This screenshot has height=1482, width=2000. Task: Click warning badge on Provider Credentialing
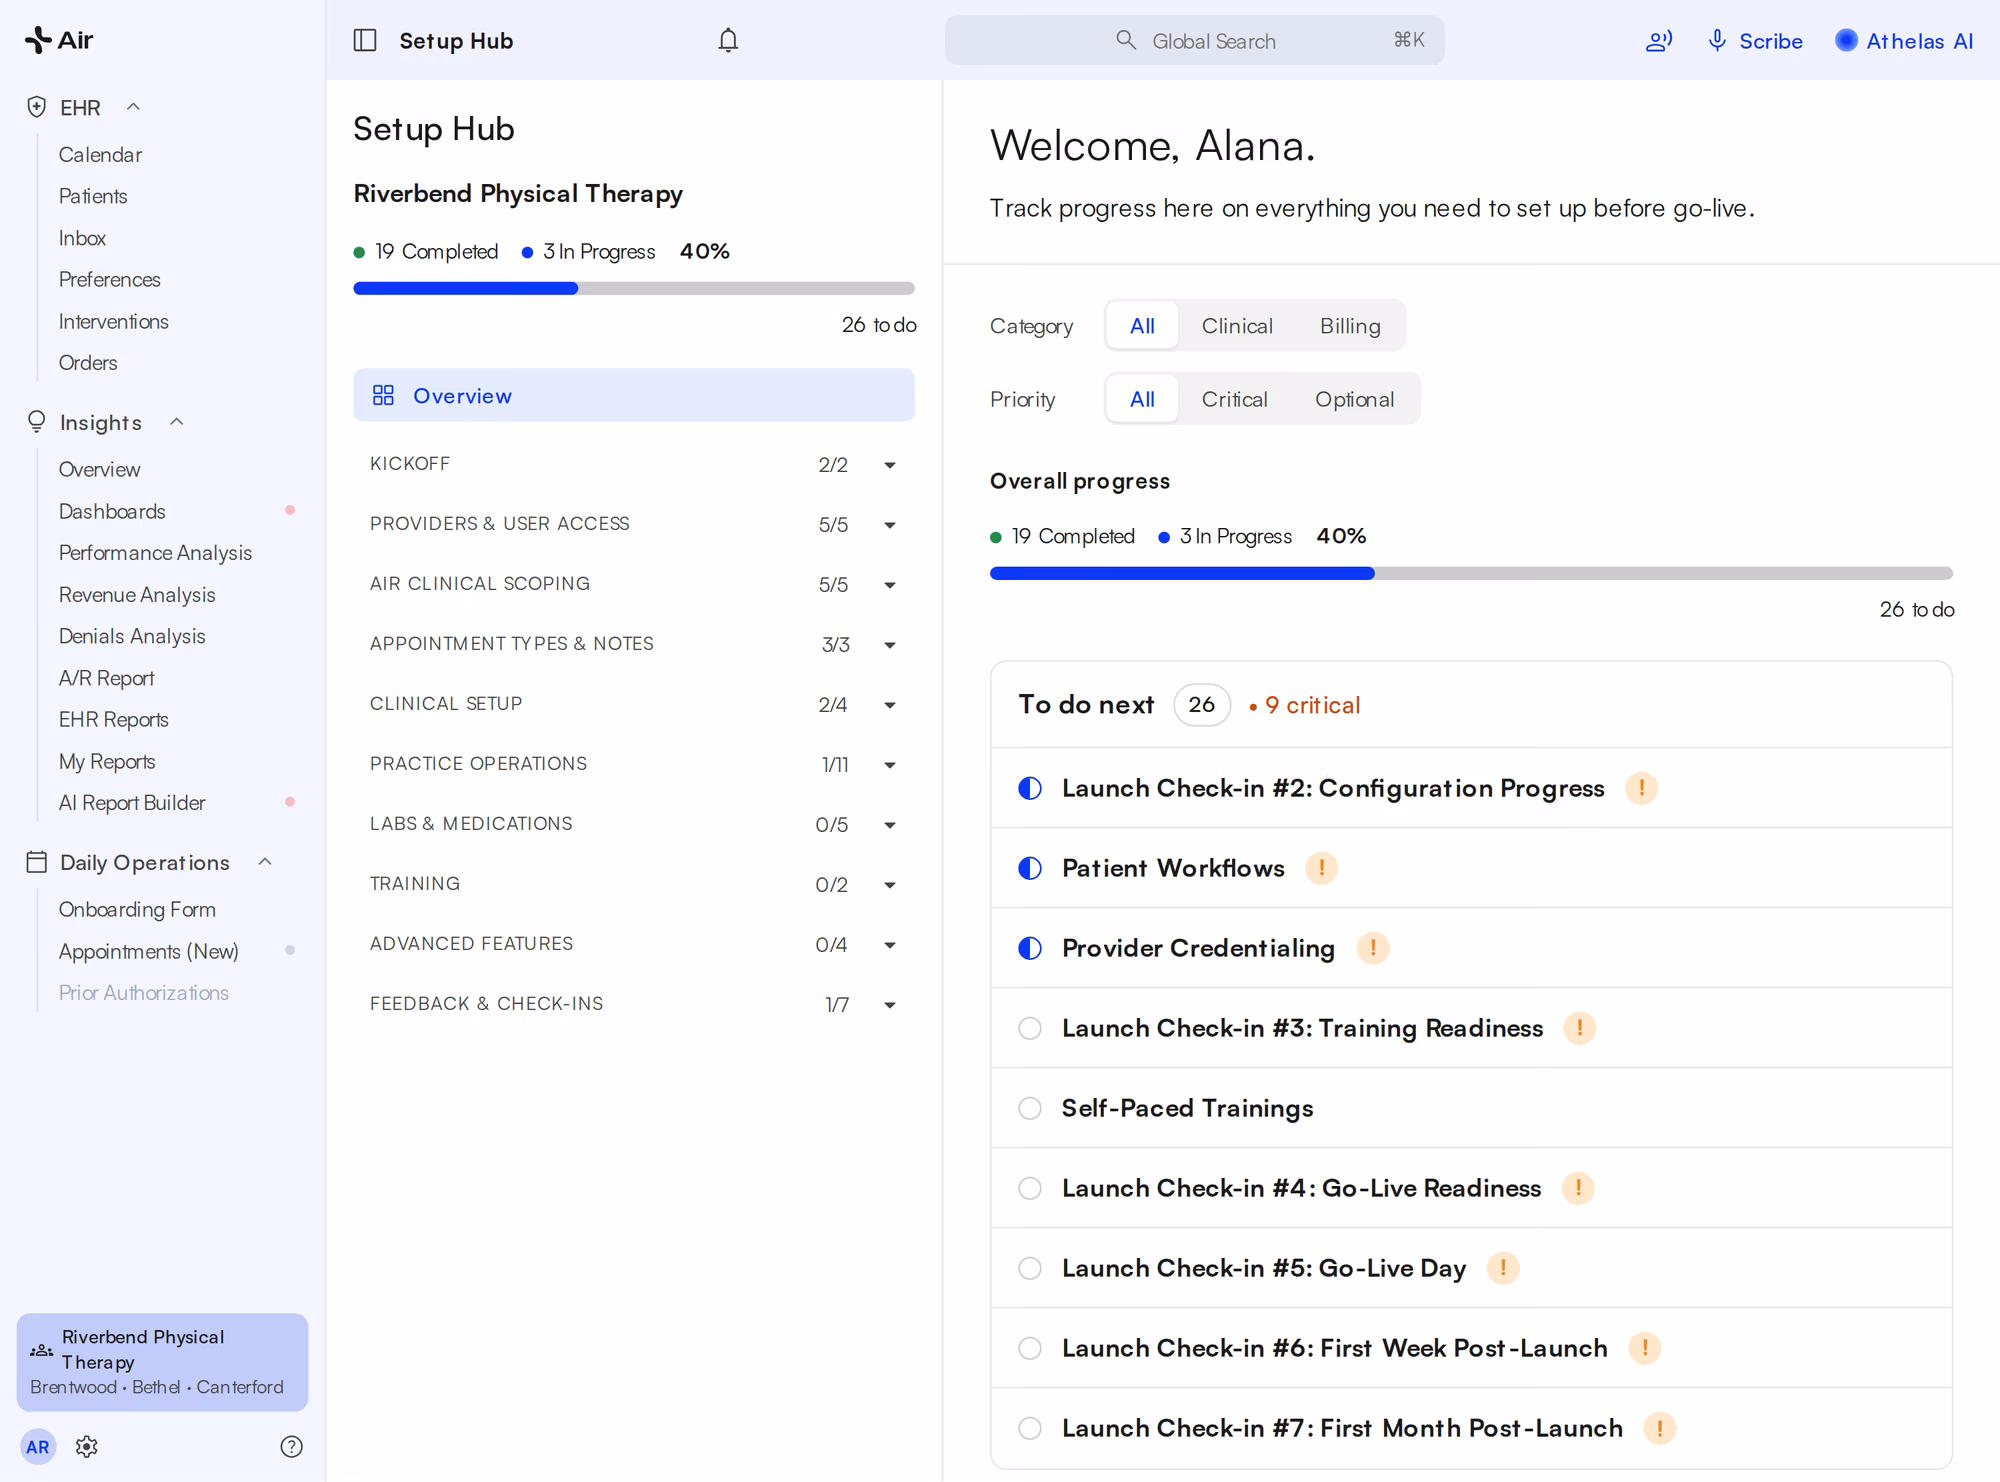(x=1373, y=948)
